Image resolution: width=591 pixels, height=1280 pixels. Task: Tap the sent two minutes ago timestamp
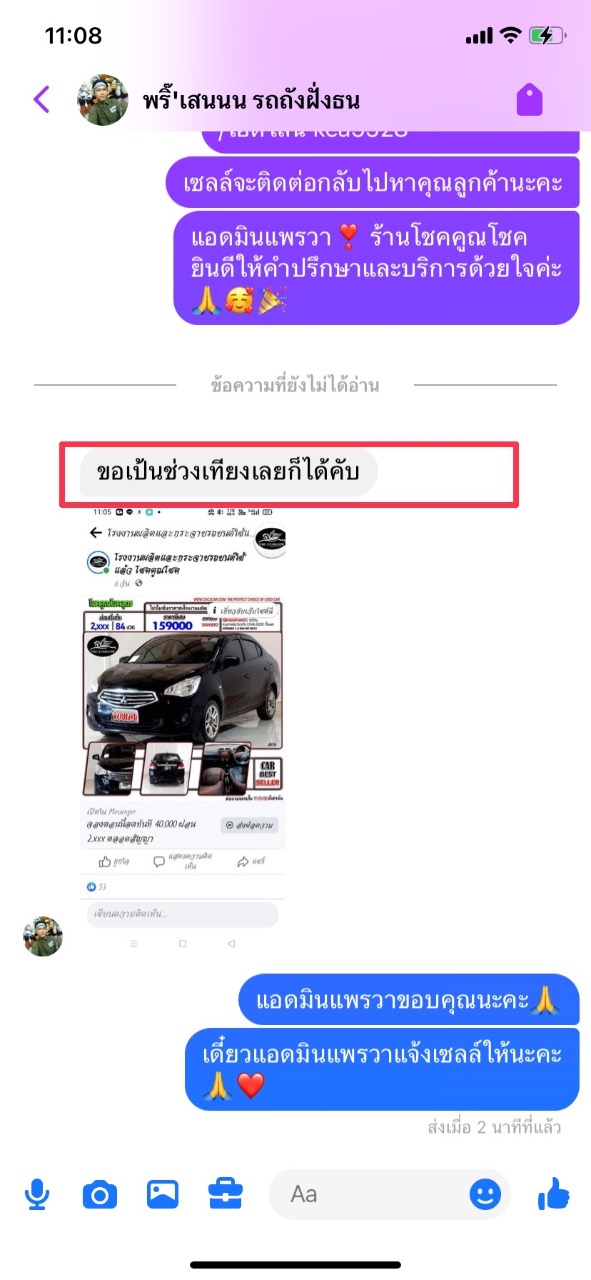494,1127
